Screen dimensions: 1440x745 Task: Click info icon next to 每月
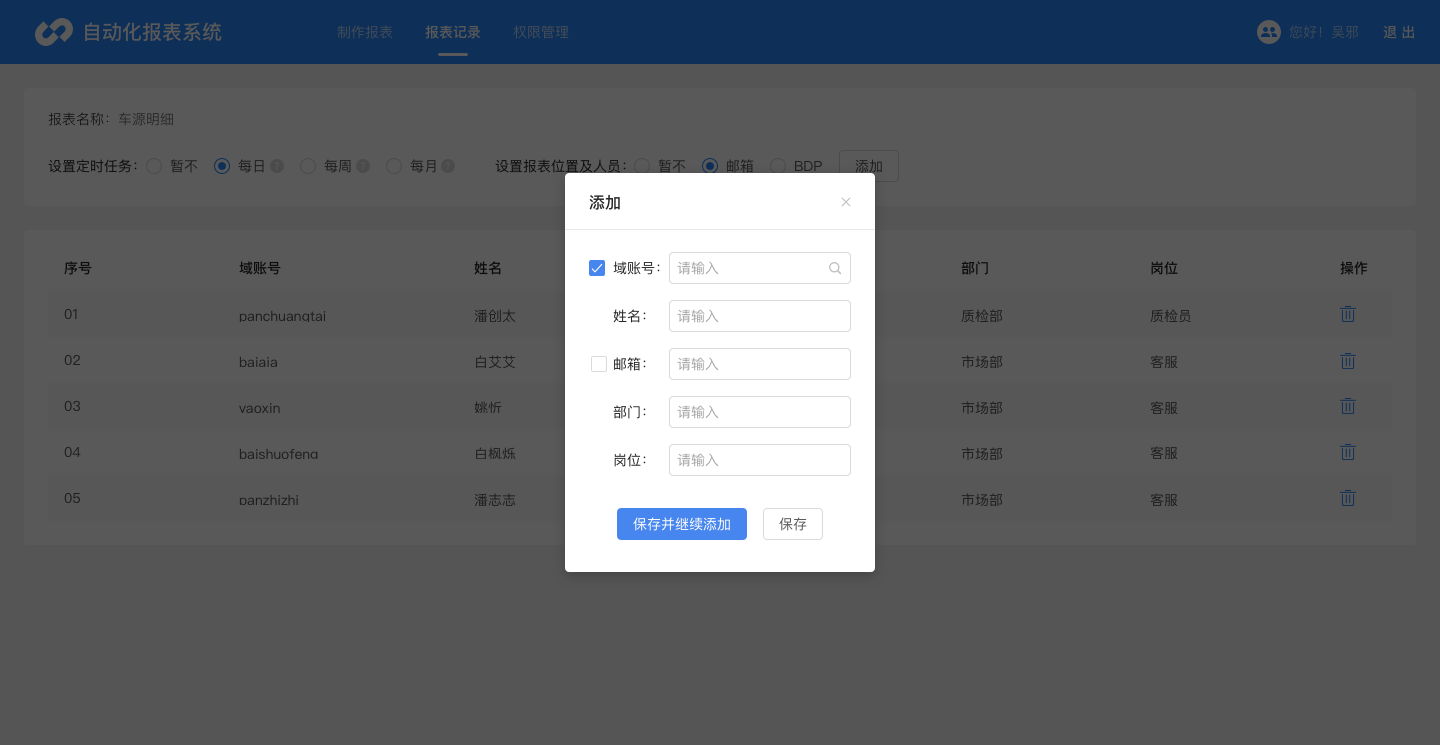click(448, 166)
